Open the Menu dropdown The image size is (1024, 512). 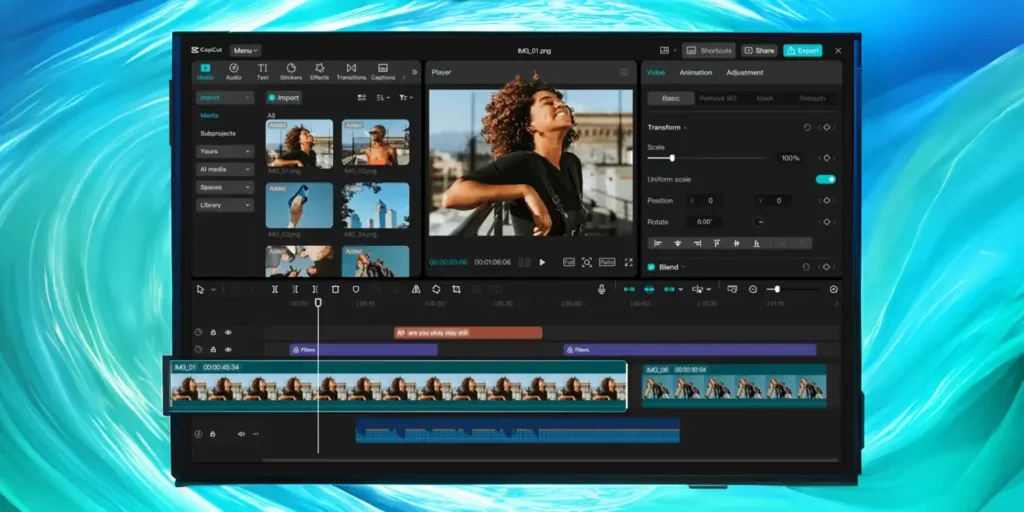point(246,50)
